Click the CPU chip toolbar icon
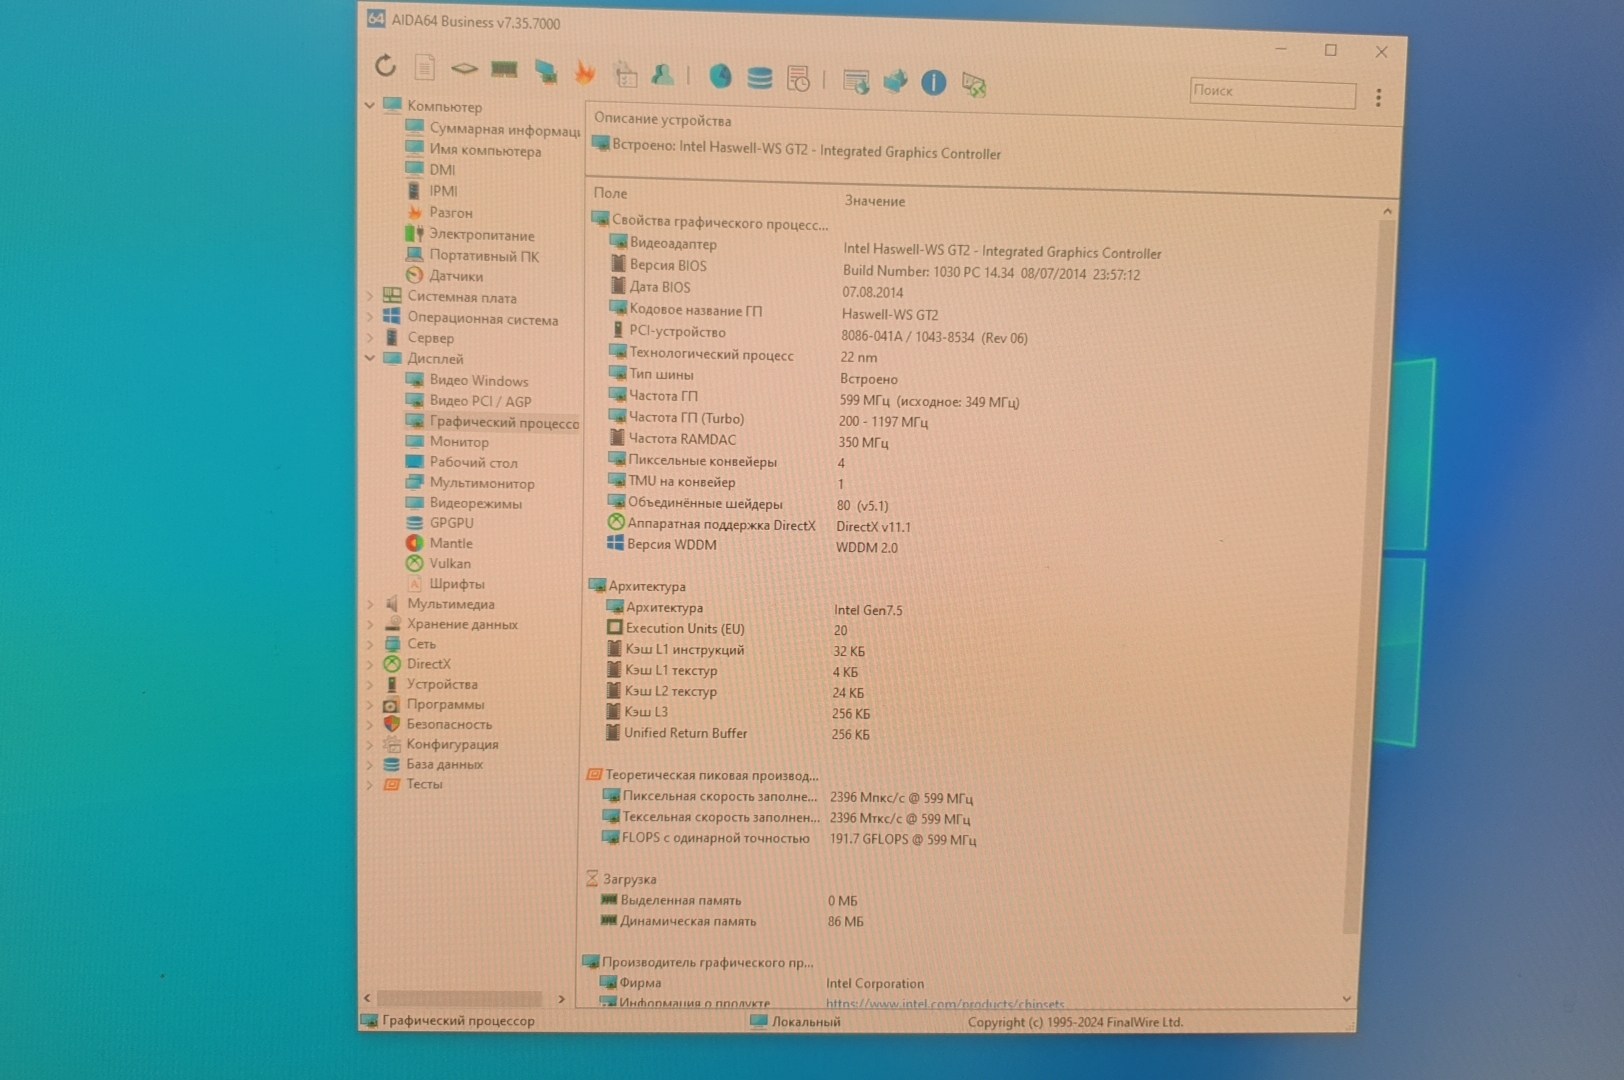The image size is (1624, 1080). tap(464, 68)
